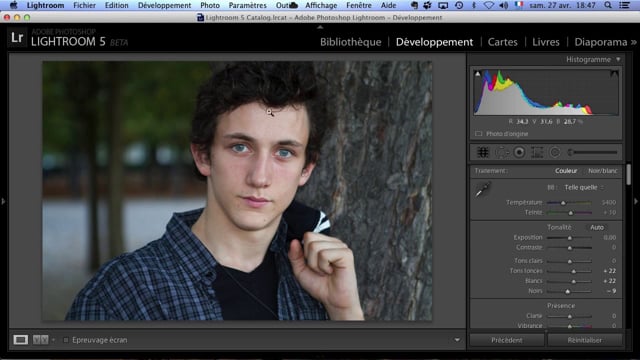Collapse the top module panel arrow
Viewport: 640px width, 360px height.
pos(320,27)
